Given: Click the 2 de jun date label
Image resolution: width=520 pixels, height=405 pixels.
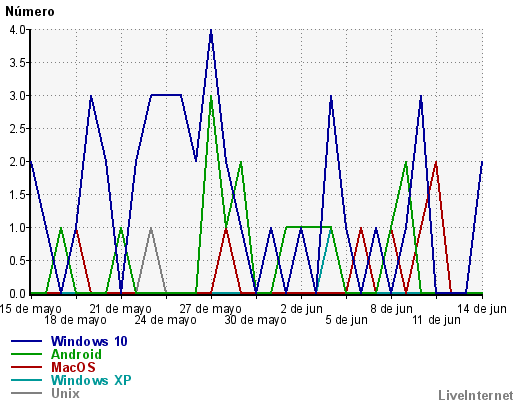Looking at the screenshot, I should click(x=301, y=309).
